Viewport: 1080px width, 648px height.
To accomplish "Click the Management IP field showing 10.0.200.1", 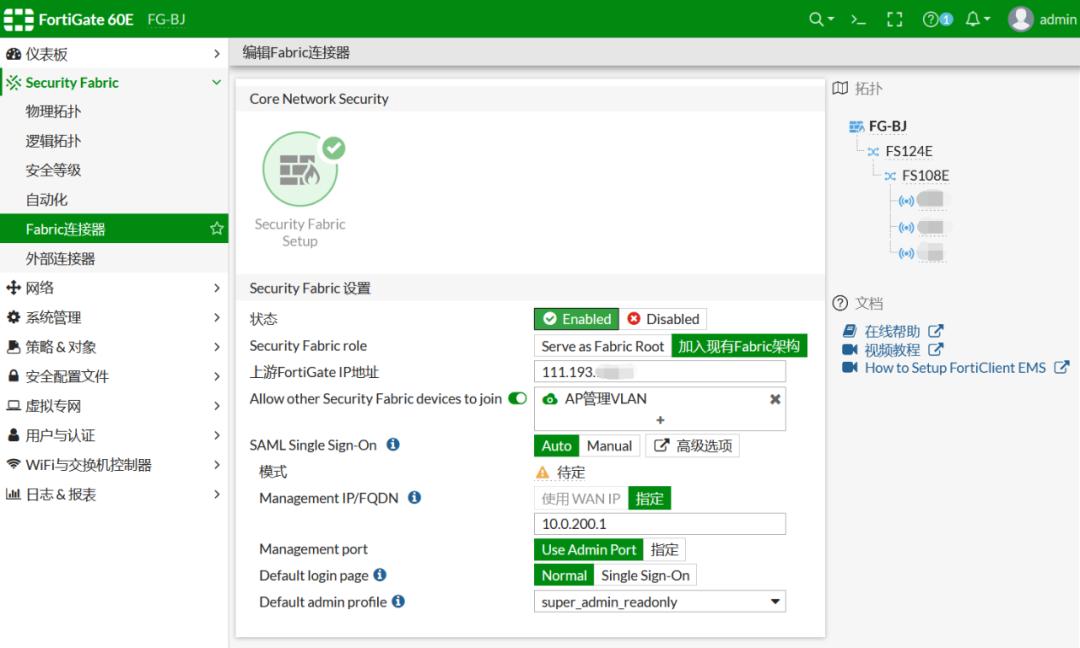I will (x=660, y=524).
